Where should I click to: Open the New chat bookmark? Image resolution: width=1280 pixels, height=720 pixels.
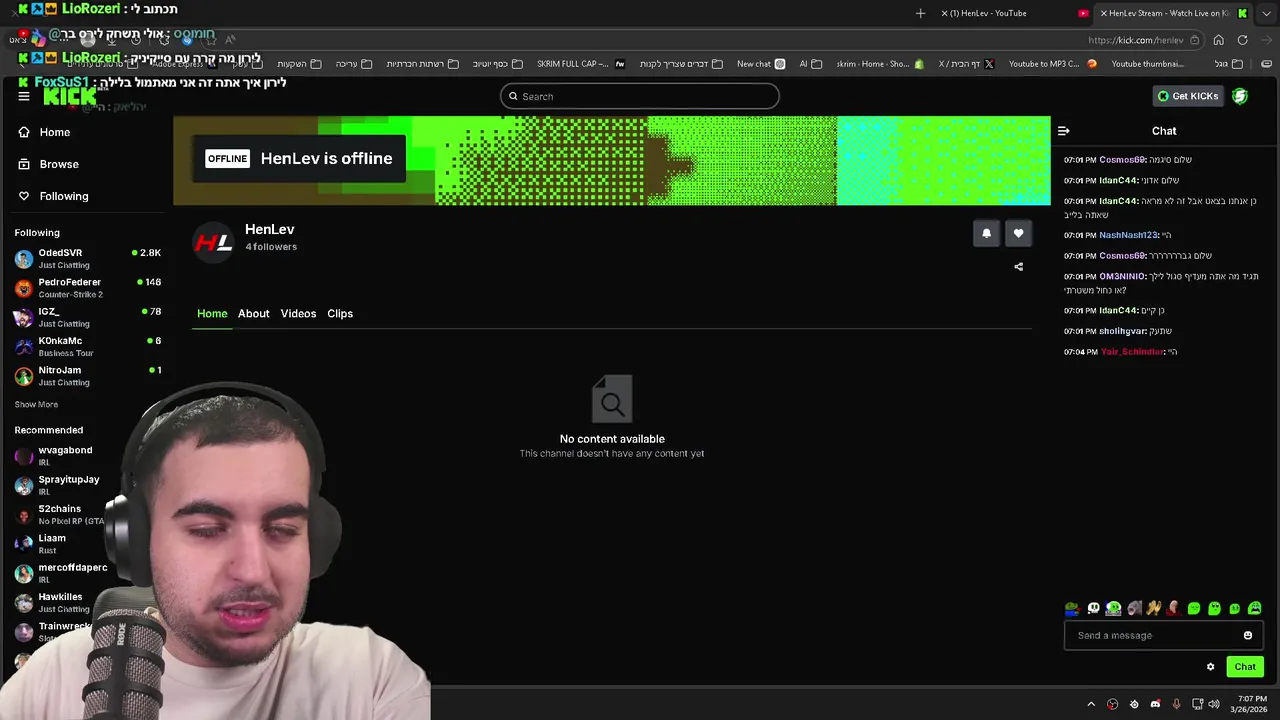(761, 64)
